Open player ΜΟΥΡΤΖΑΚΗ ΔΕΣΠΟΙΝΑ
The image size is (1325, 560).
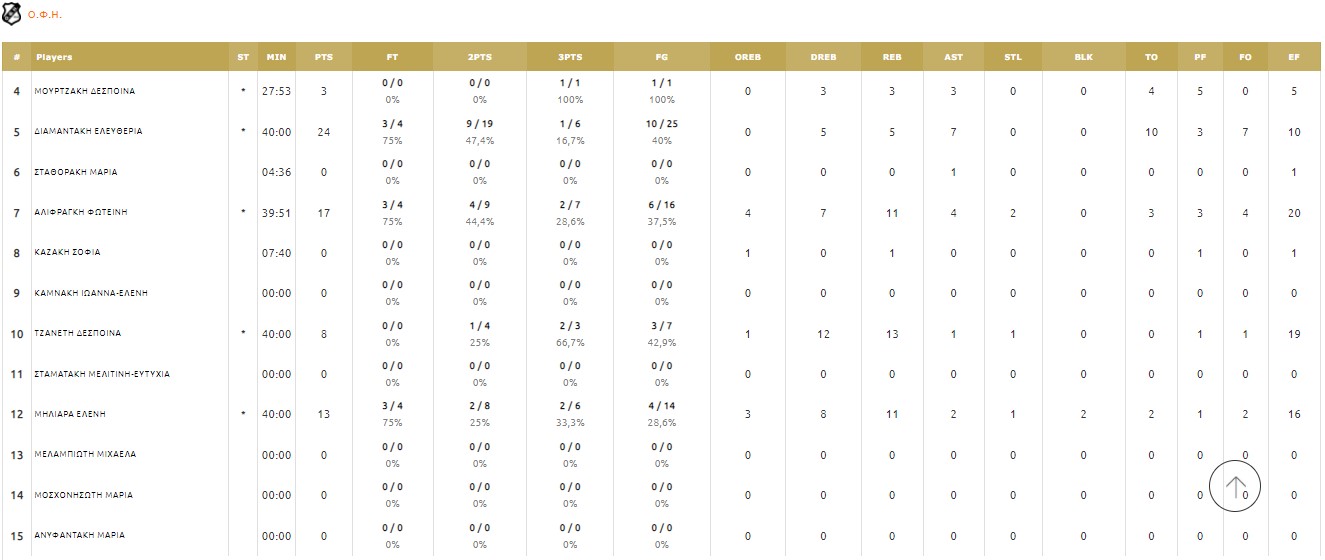coord(84,91)
